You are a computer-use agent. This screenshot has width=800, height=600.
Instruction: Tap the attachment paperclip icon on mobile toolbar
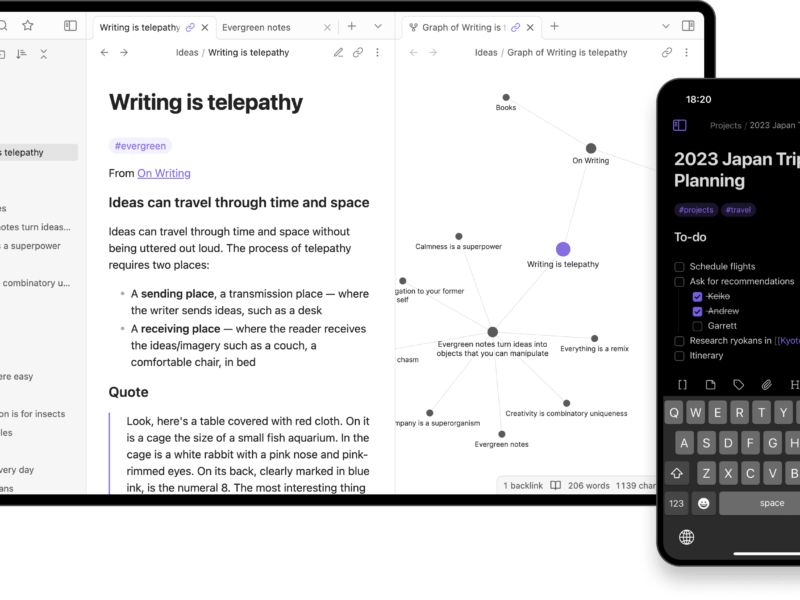click(x=767, y=384)
